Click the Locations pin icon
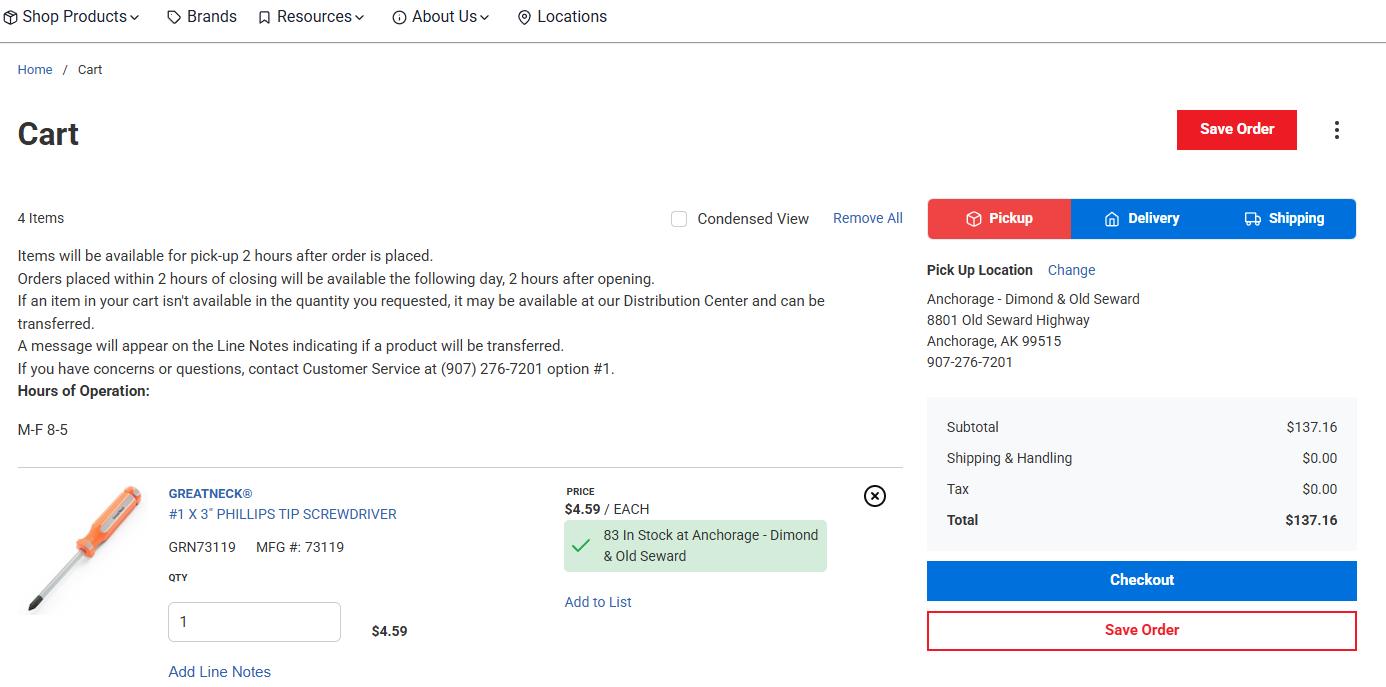 pos(524,18)
